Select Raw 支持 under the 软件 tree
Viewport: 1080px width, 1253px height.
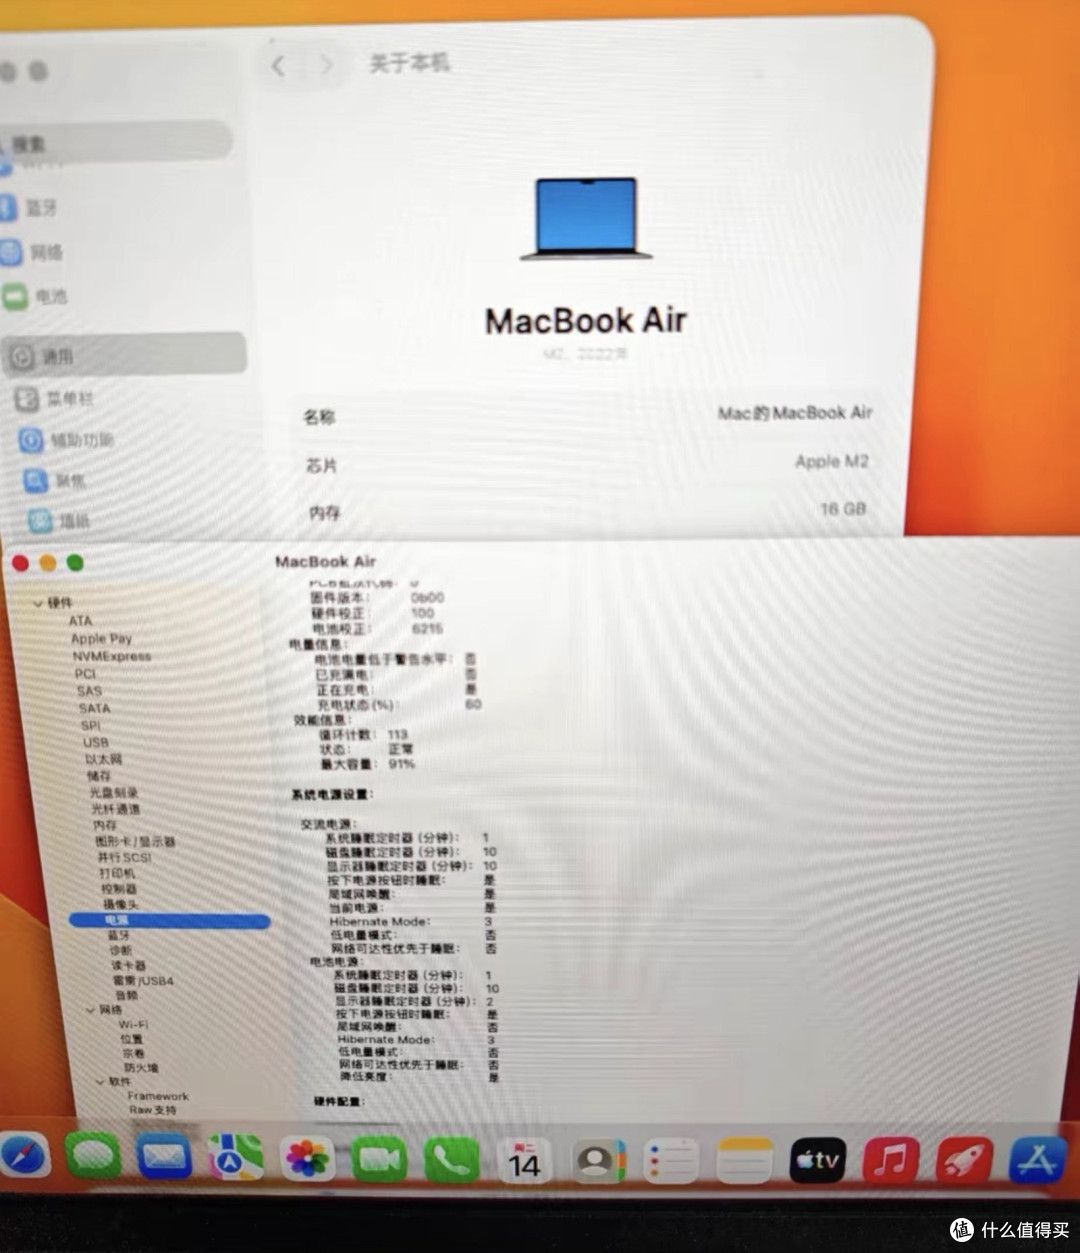(x=153, y=1110)
